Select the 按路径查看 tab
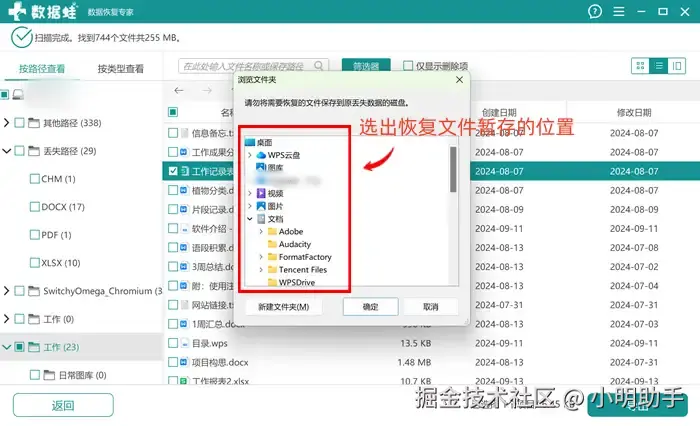 [x=42, y=69]
